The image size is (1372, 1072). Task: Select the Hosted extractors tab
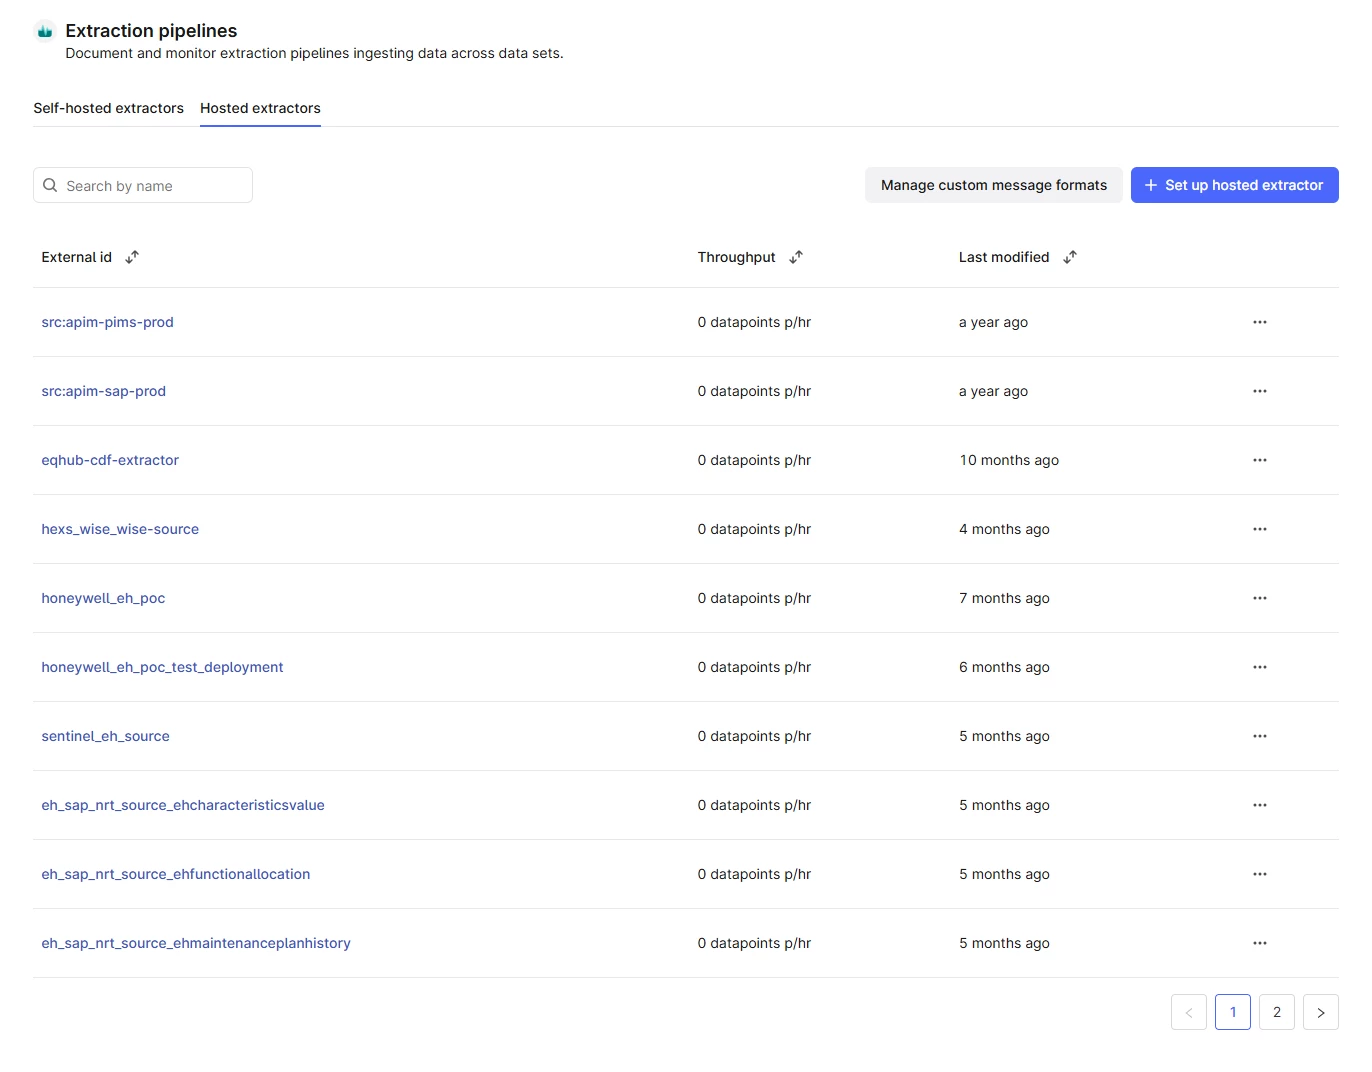(260, 108)
